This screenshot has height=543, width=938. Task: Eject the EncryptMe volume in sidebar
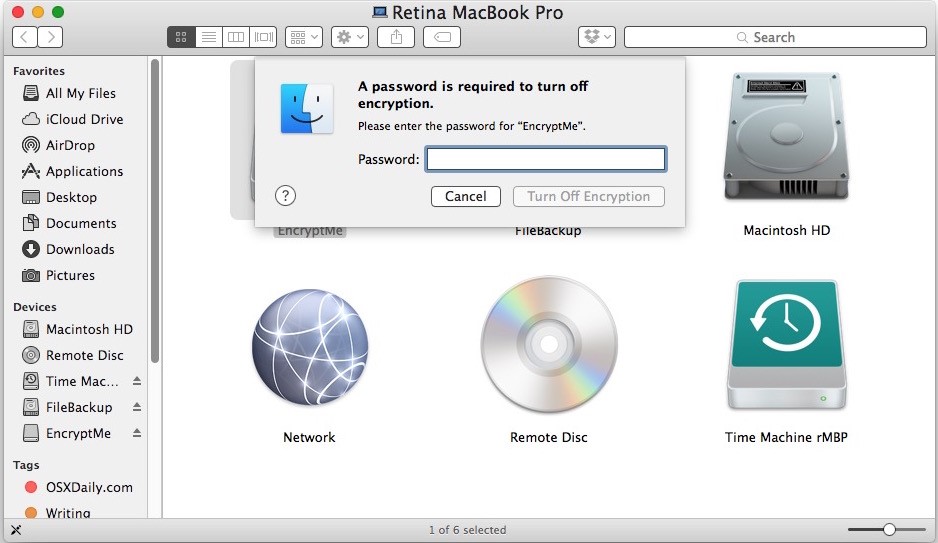point(137,434)
